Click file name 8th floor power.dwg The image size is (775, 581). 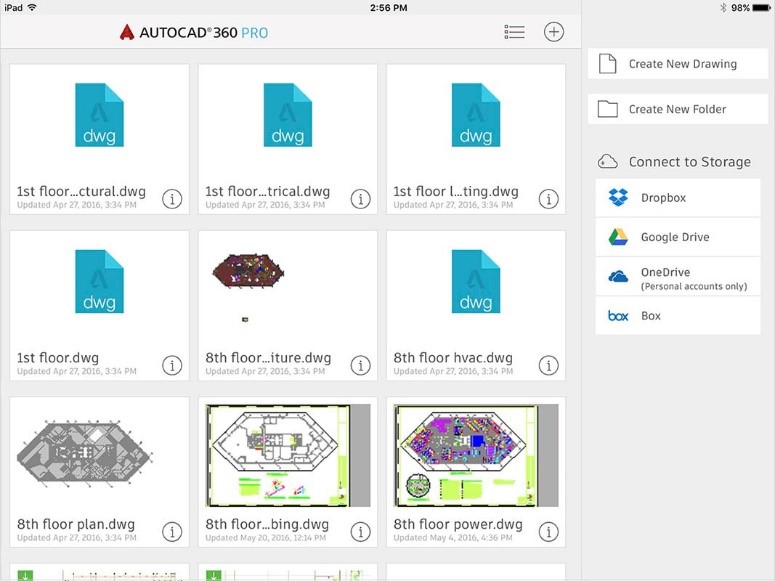pyautogui.click(x=458, y=524)
